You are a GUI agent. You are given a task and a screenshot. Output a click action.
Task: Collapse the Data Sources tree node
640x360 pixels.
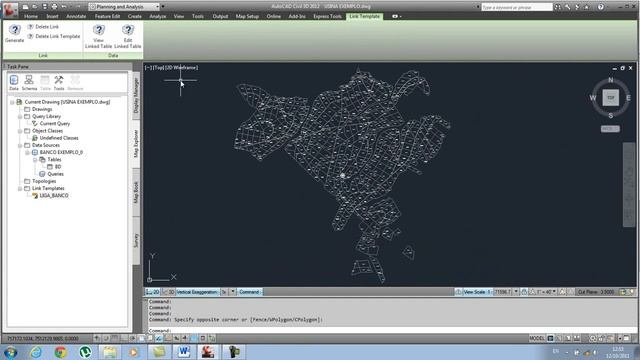click(20, 145)
